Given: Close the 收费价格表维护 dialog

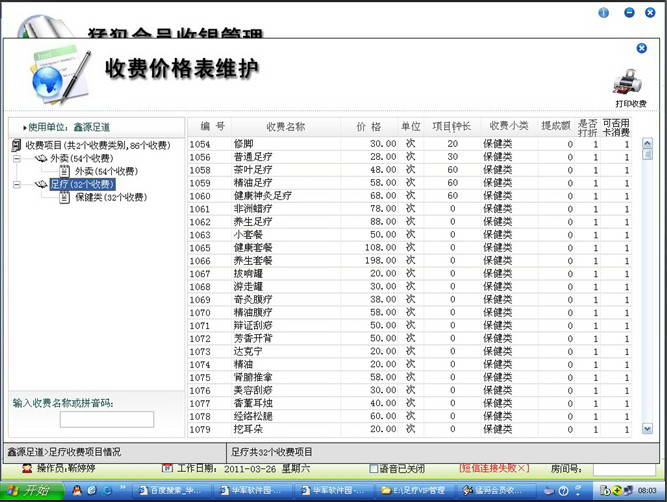Looking at the screenshot, I should click(x=641, y=48).
